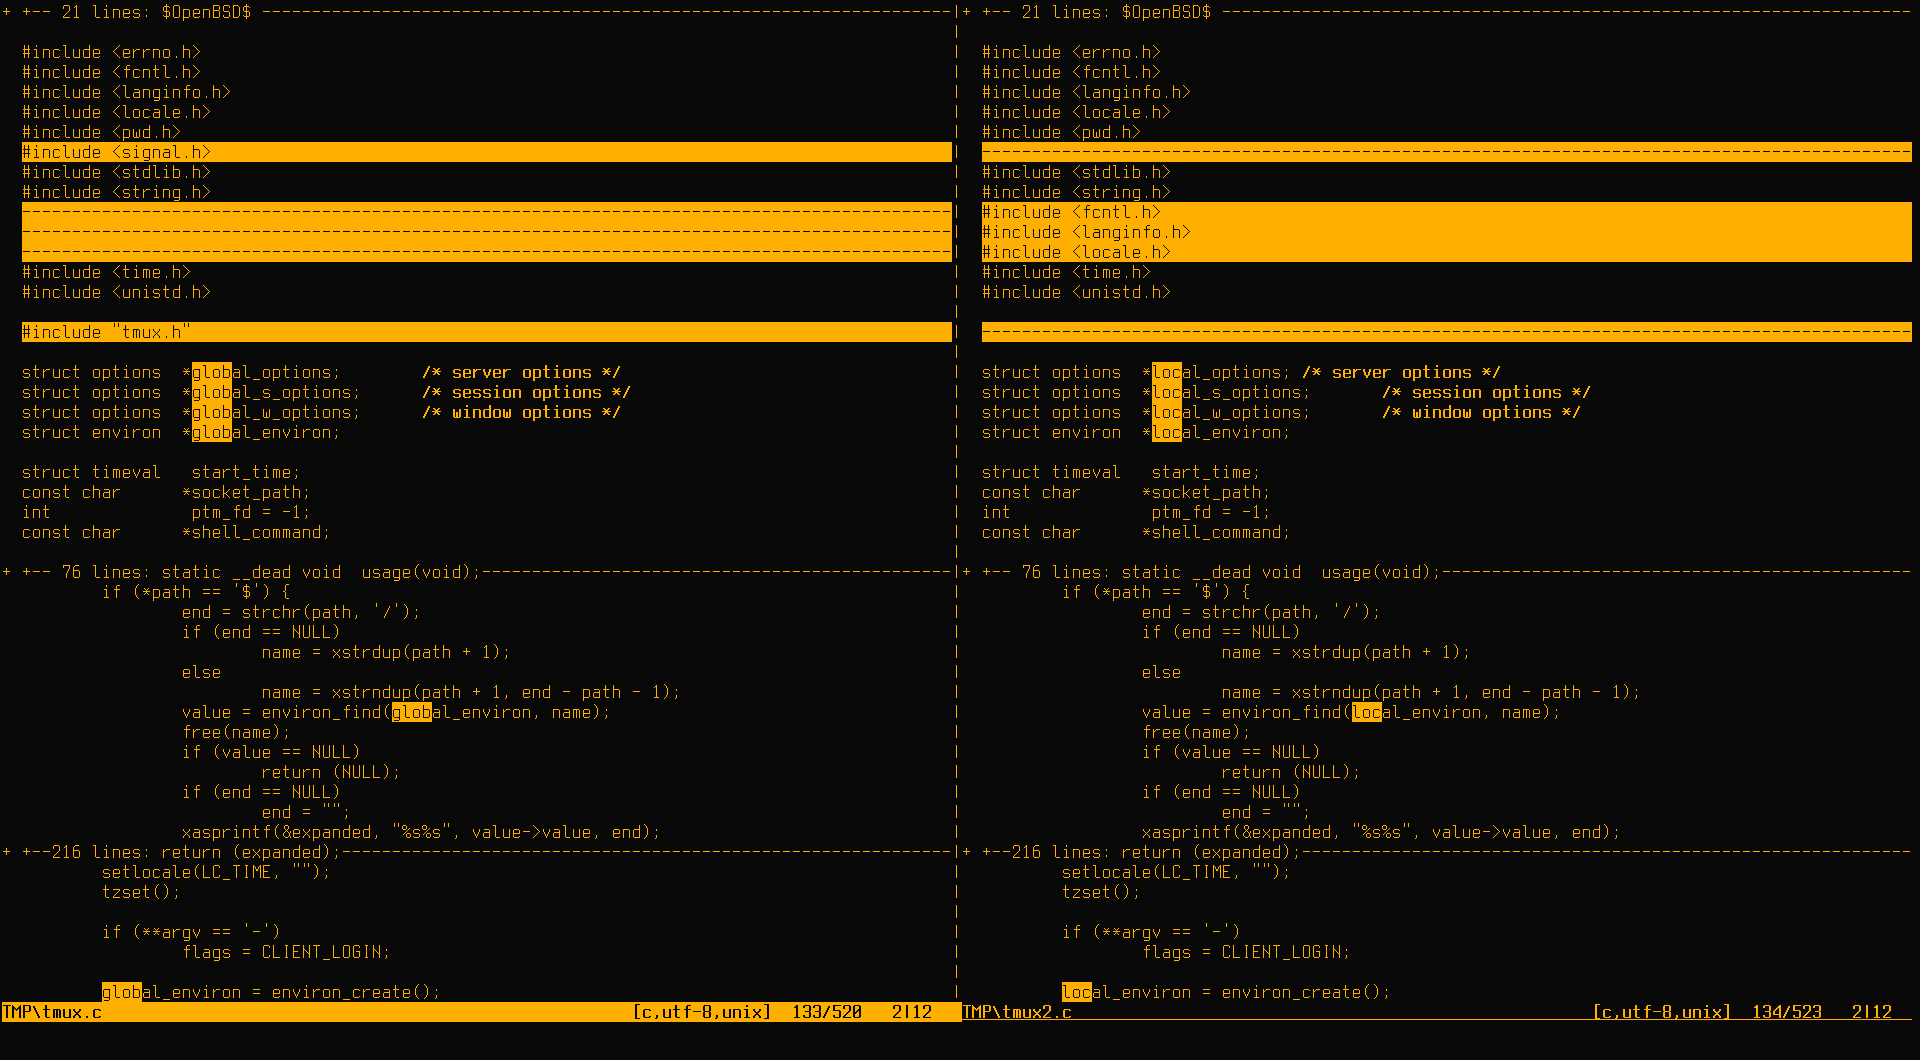Click xasprintf(&expanded line in left pane
The image size is (1920, 1060).
pyautogui.click(x=422, y=832)
